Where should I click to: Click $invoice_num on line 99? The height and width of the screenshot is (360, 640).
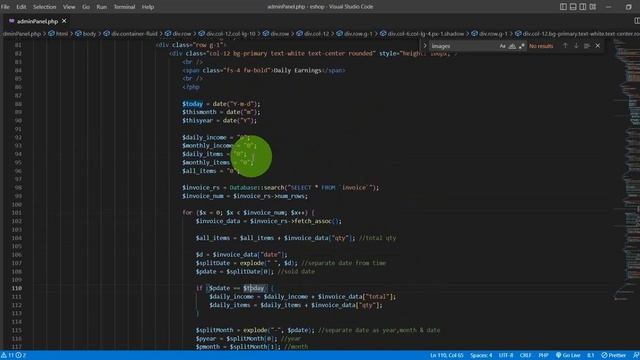(x=202, y=196)
